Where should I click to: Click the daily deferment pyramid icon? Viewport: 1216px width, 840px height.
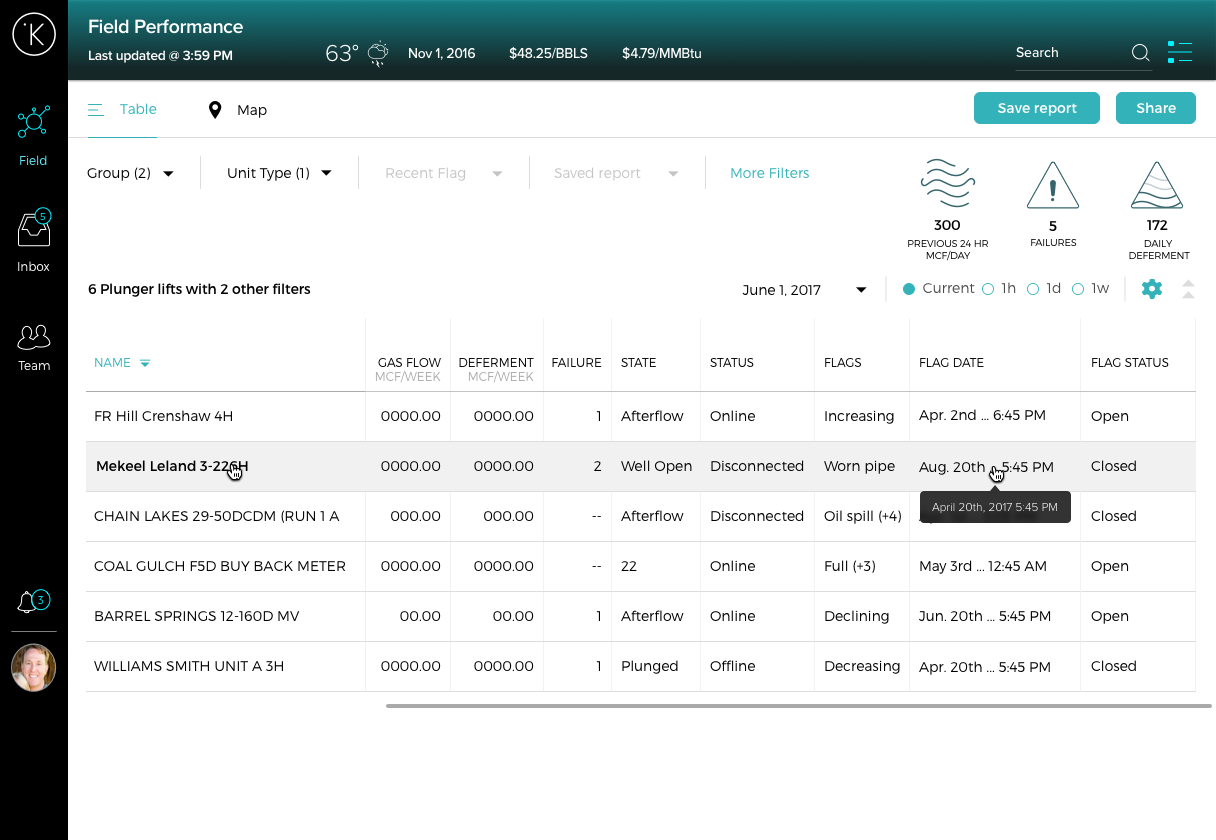click(x=1157, y=185)
